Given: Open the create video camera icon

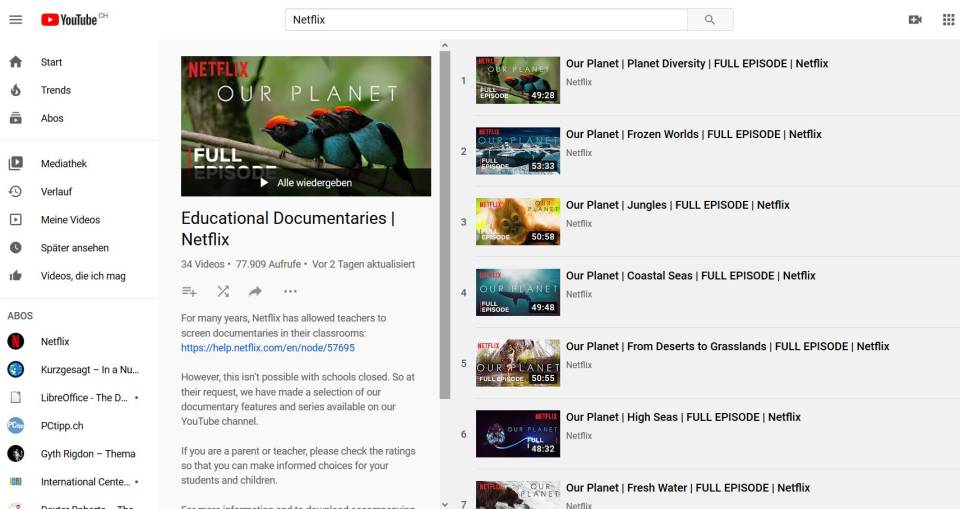Looking at the screenshot, I should tap(915, 20).
